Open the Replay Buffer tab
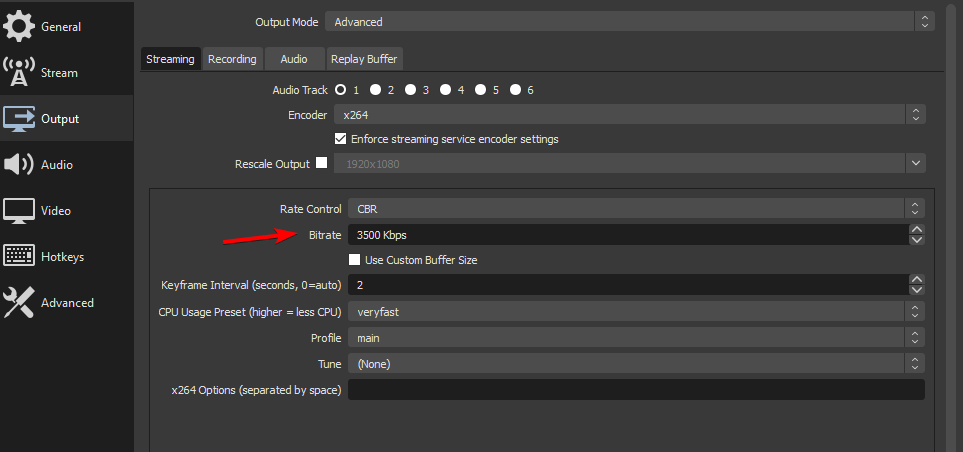Image resolution: width=963 pixels, height=452 pixels. pyautogui.click(x=365, y=59)
